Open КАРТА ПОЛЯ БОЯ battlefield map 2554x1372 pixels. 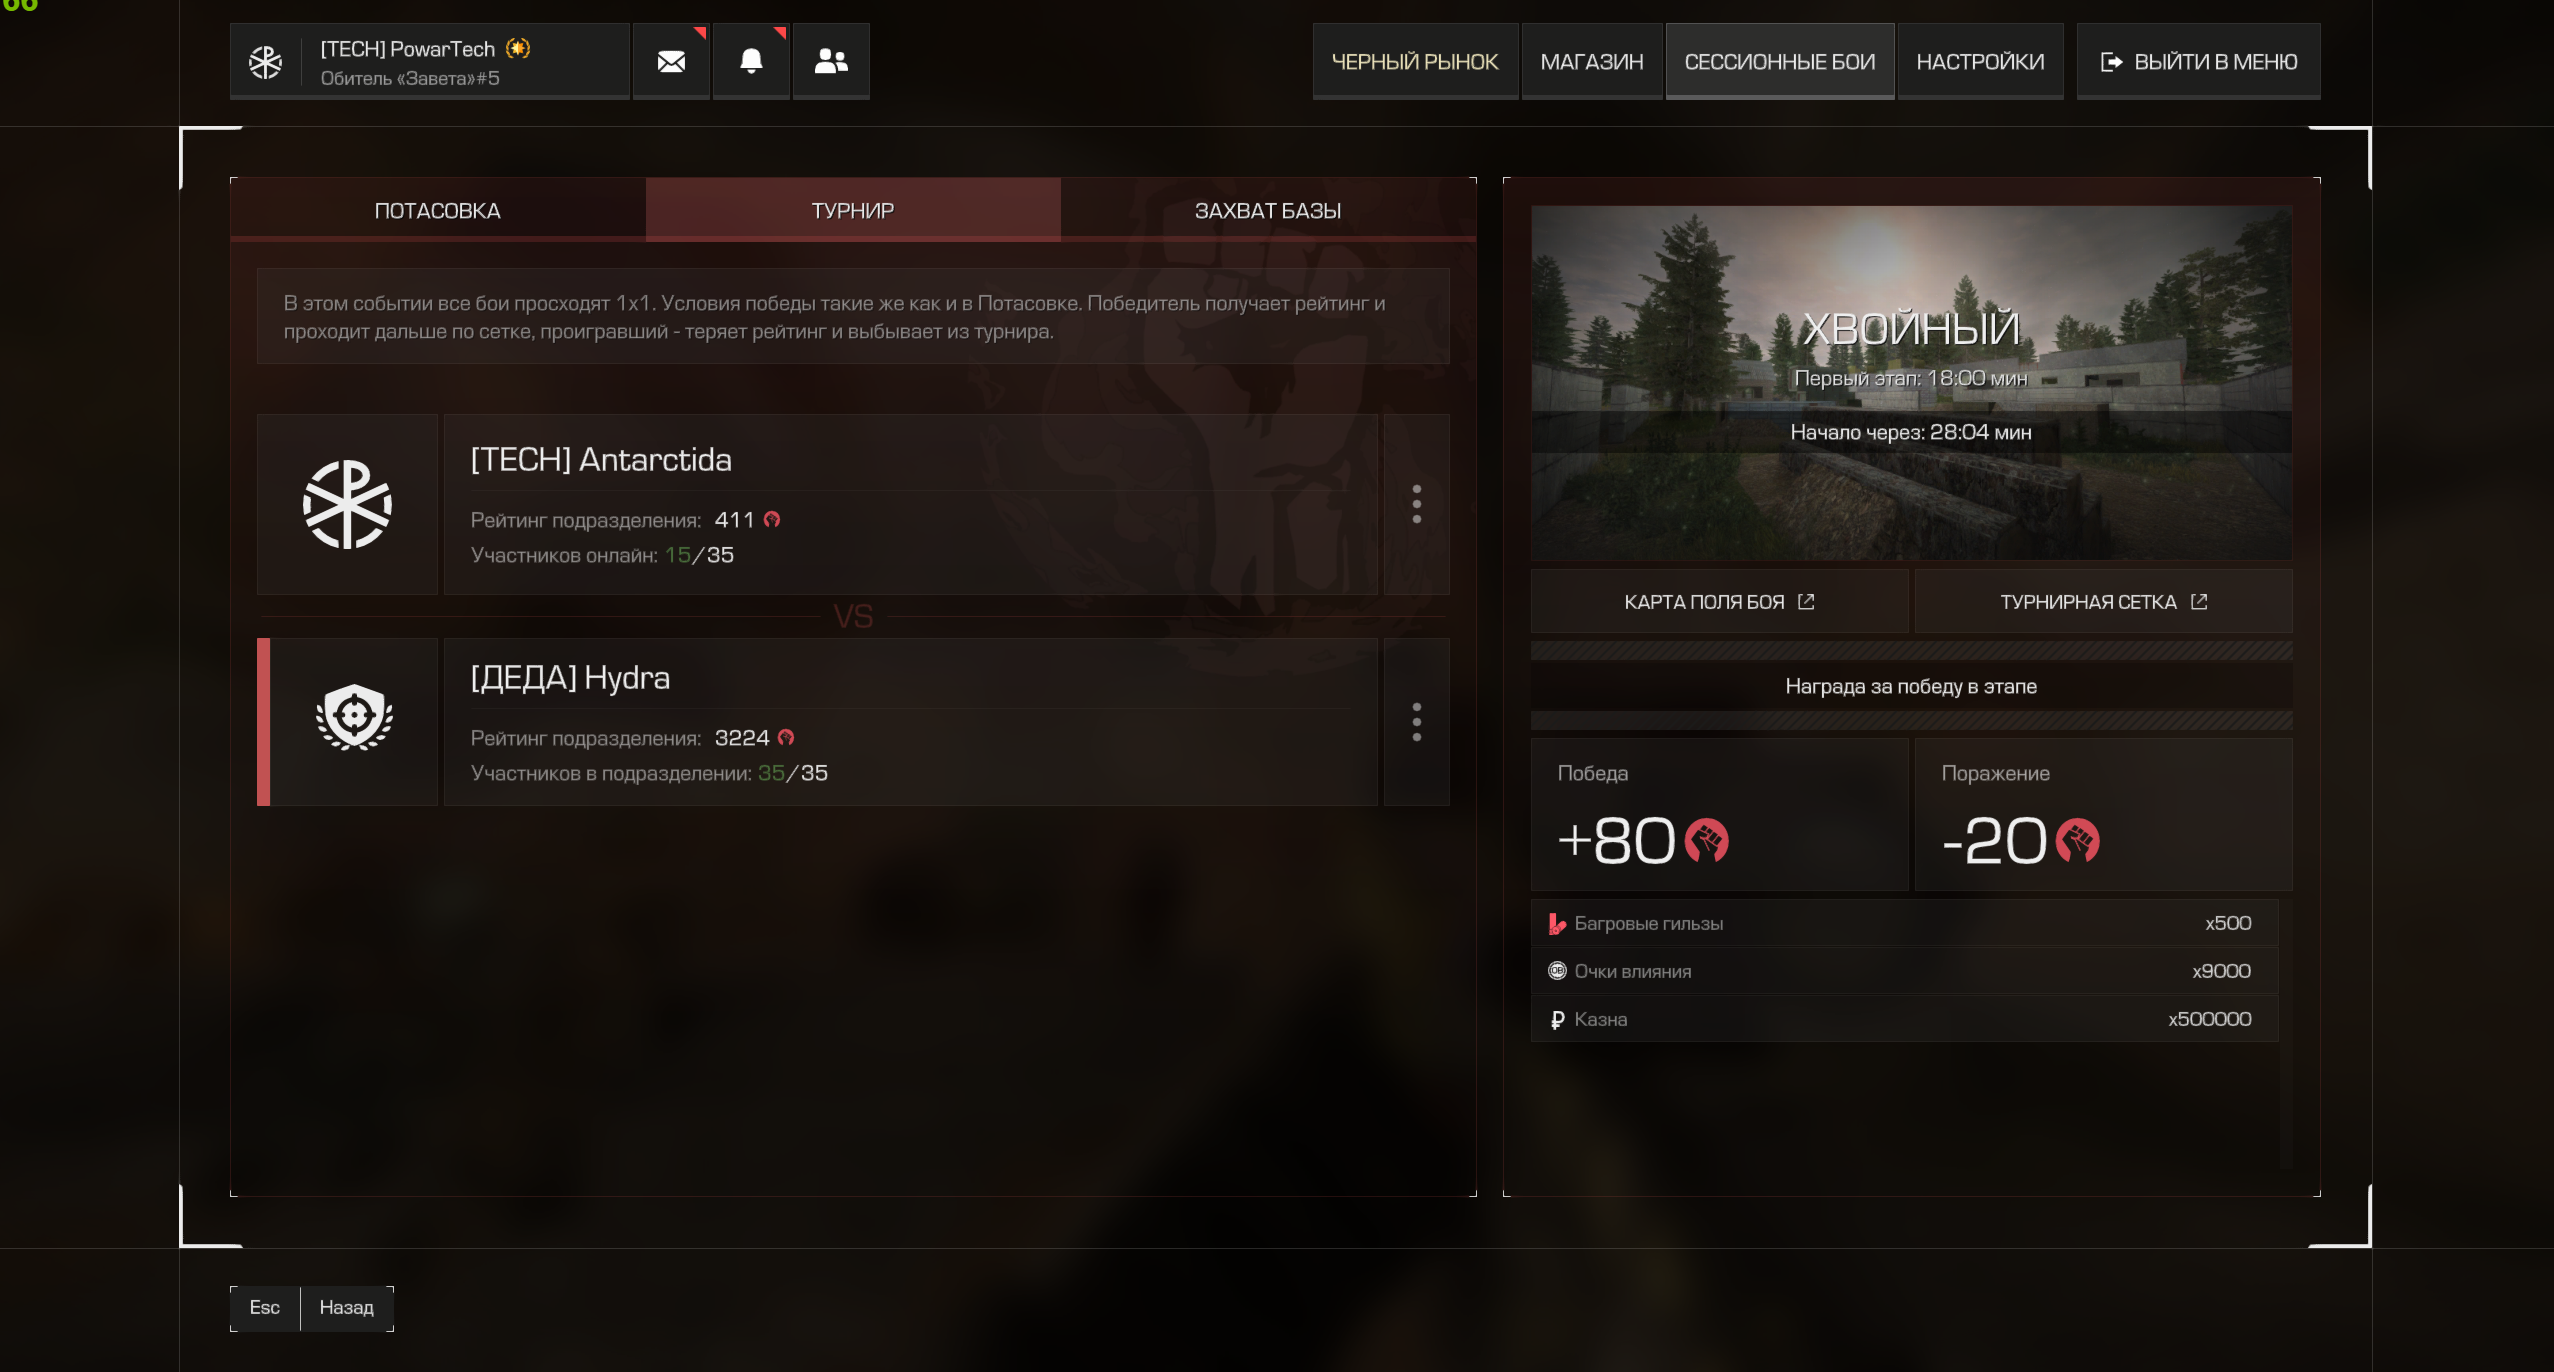(1719, 601)
